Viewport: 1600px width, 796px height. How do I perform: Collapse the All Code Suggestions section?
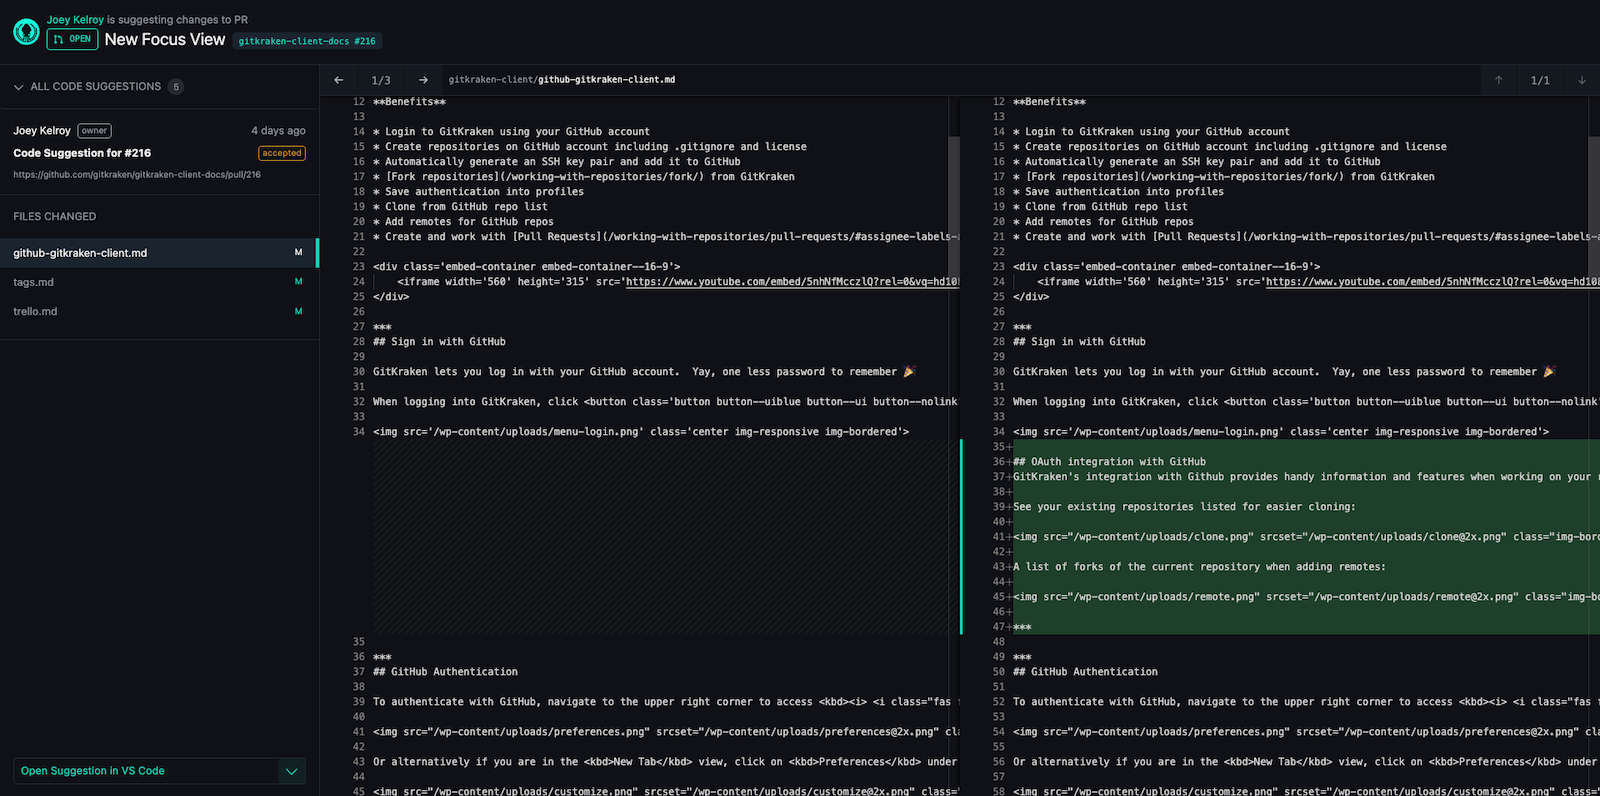click(18, 87)
